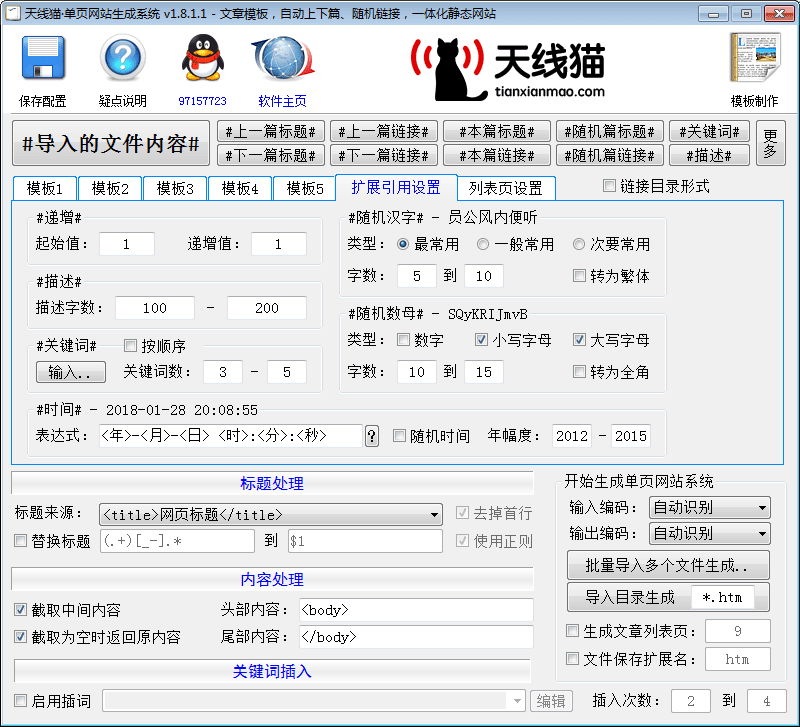Insert #关键词# tag button

pos(709,132)
